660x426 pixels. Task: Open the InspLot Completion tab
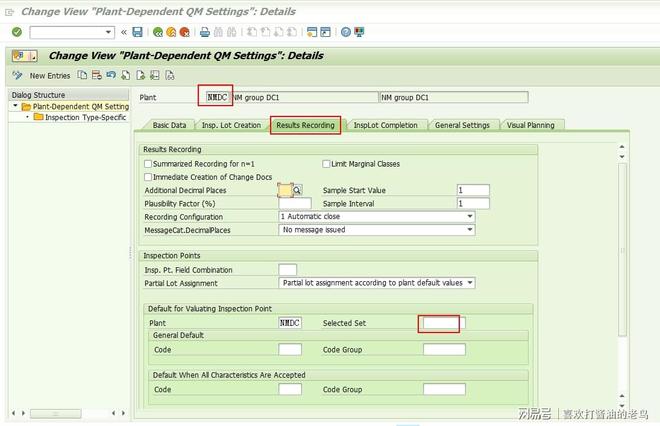(x=385, y=125)
